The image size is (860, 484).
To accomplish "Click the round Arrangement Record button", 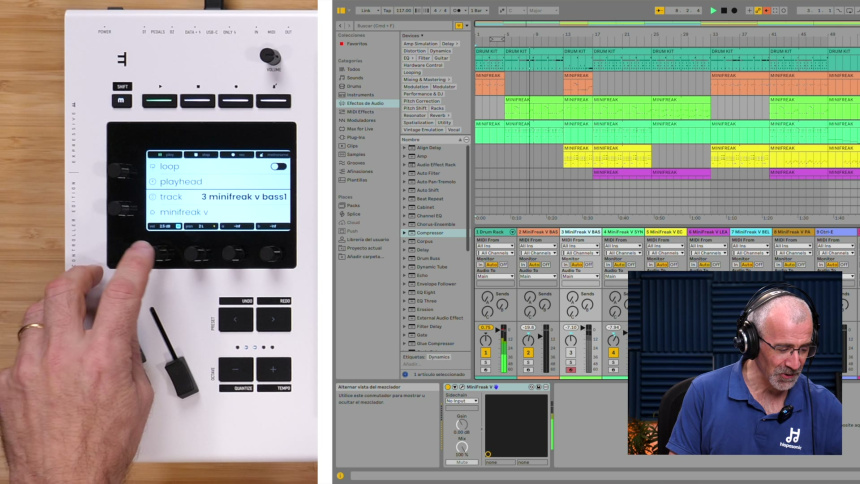I will tap(734, 10).
